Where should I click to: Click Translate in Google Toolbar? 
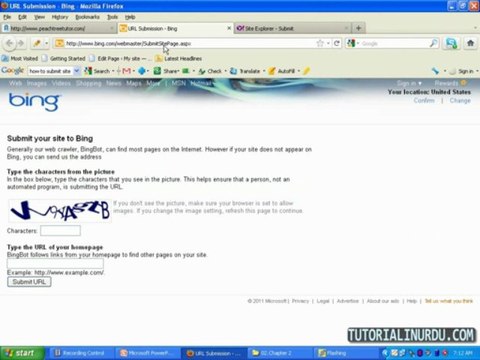[x=245, y=71]
